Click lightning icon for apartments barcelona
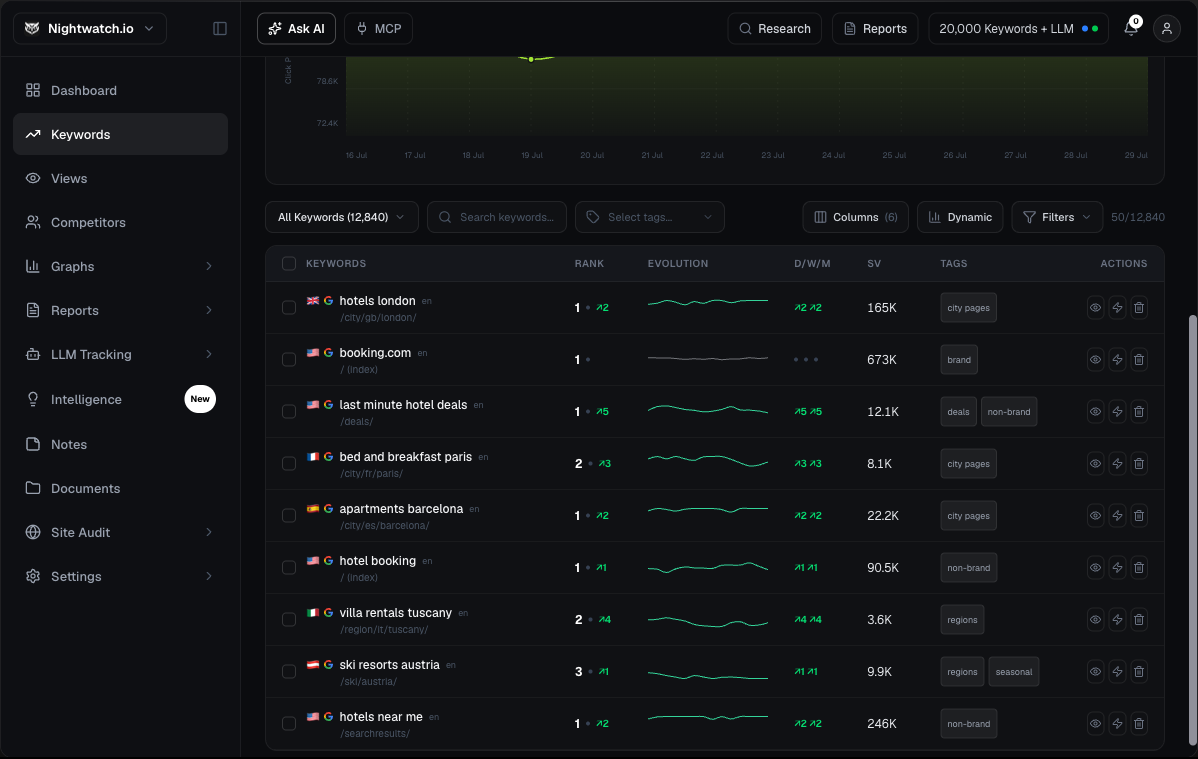The width and height of the screenshot is (1198, 759). pos(1117,515)
